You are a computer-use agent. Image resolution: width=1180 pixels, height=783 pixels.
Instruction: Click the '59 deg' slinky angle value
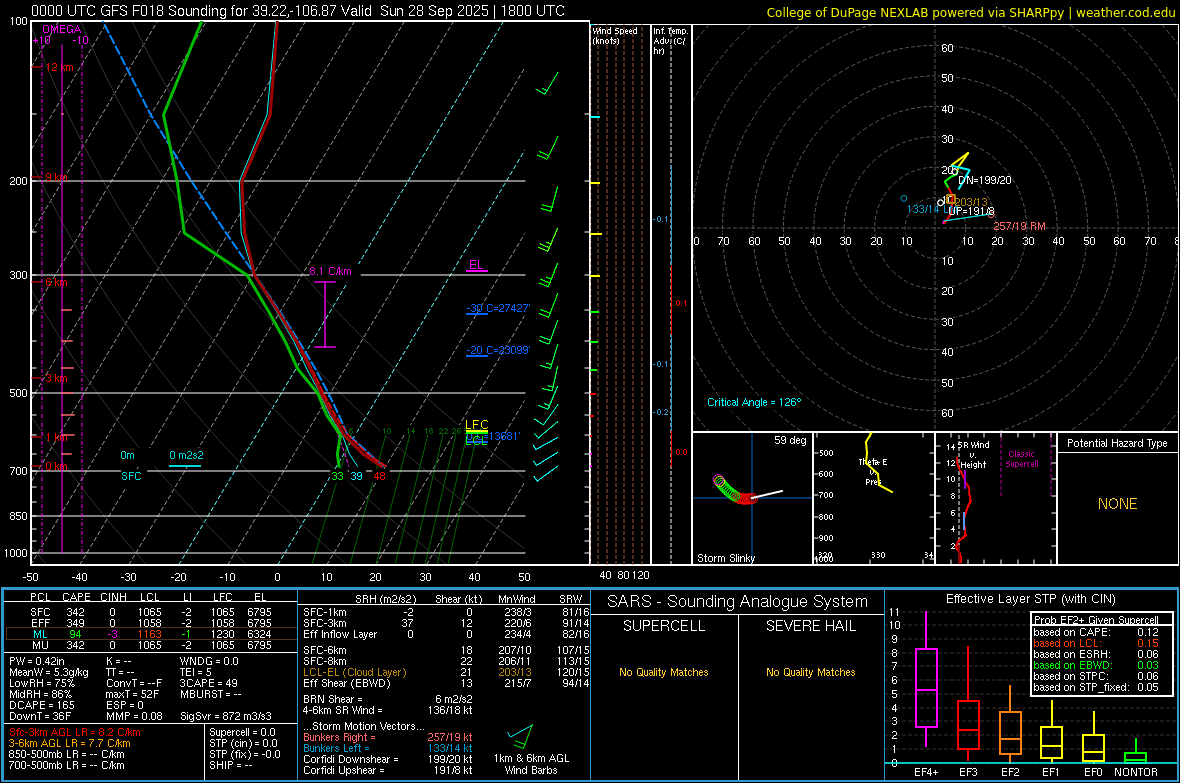coord(790,440)
